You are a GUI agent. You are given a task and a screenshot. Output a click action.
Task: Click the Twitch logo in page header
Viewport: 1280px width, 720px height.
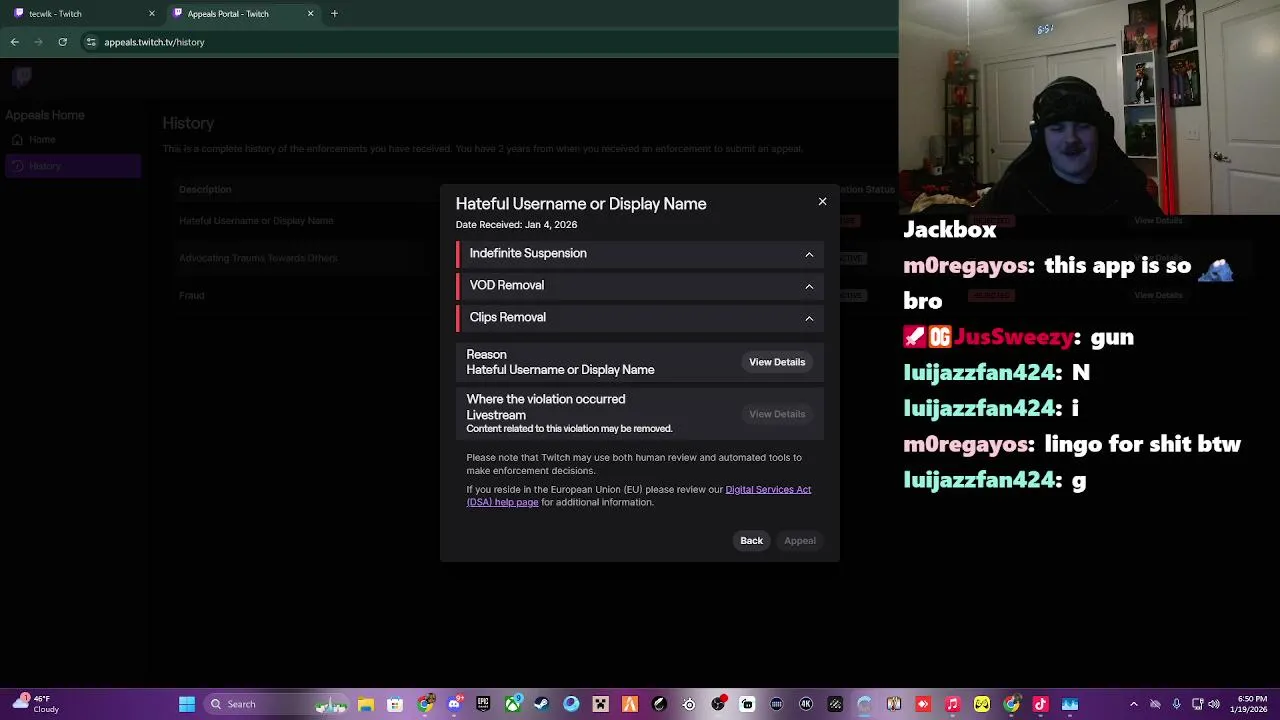[x=22, y=77]
